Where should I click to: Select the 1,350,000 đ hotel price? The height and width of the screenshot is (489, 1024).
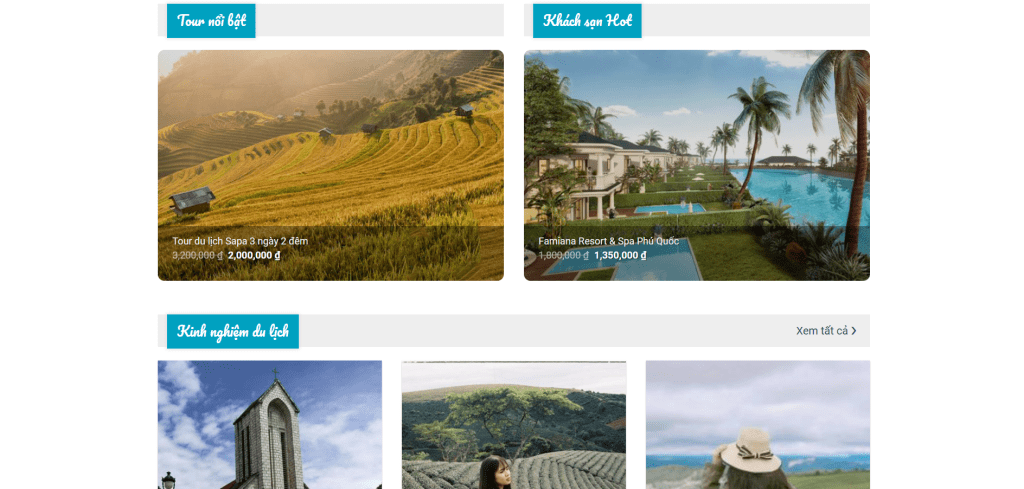coord(620,255)
